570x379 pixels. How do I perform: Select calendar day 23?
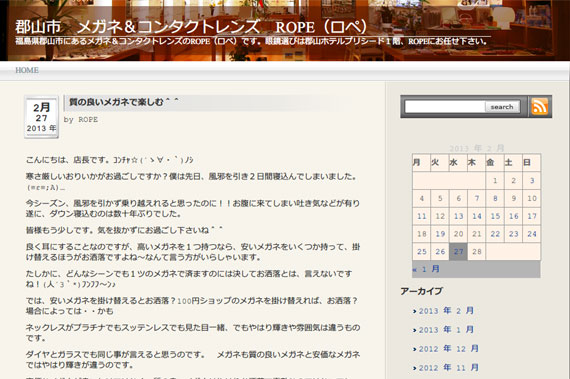tap(514, 234)
